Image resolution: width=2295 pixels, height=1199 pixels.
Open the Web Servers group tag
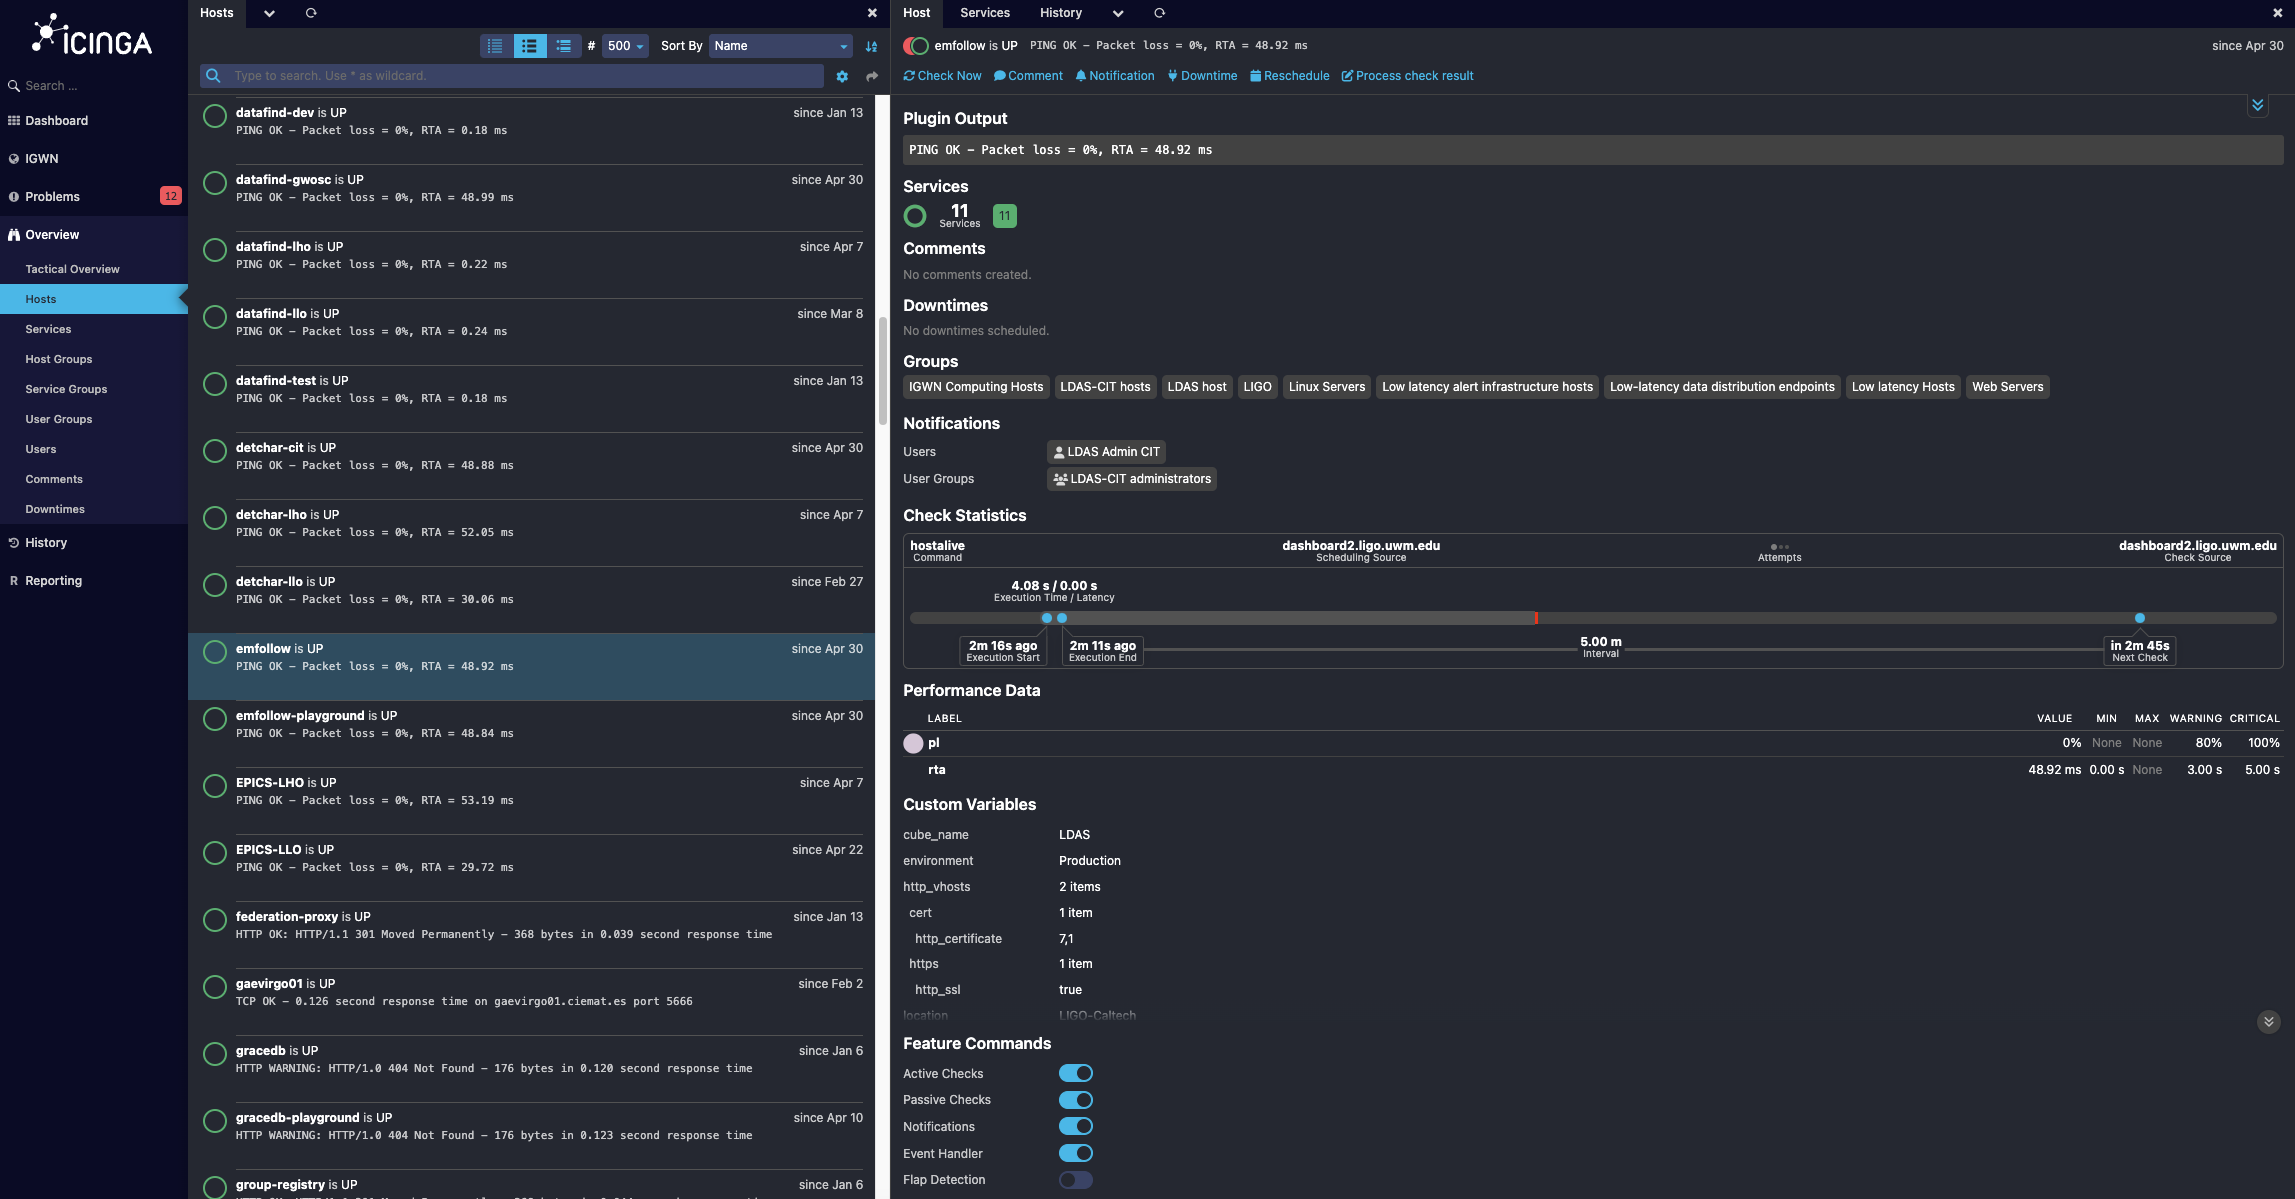(x=2007, y=387)
